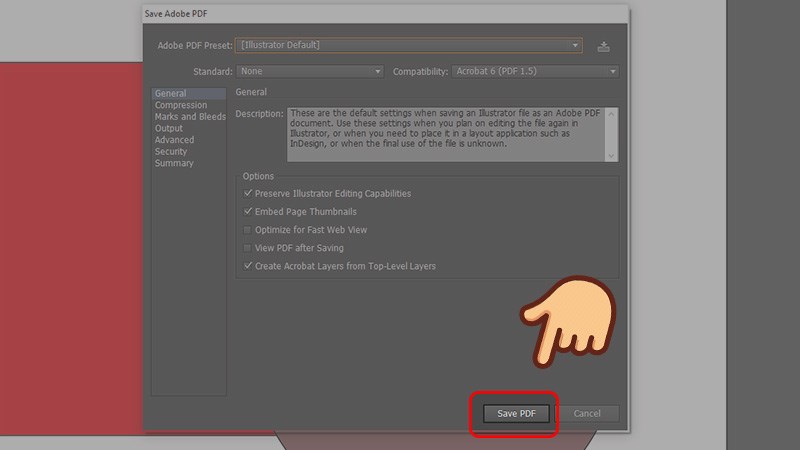Click inside the Description text box
This screenshot has height=450, width=800.
(x=446, y=135)
